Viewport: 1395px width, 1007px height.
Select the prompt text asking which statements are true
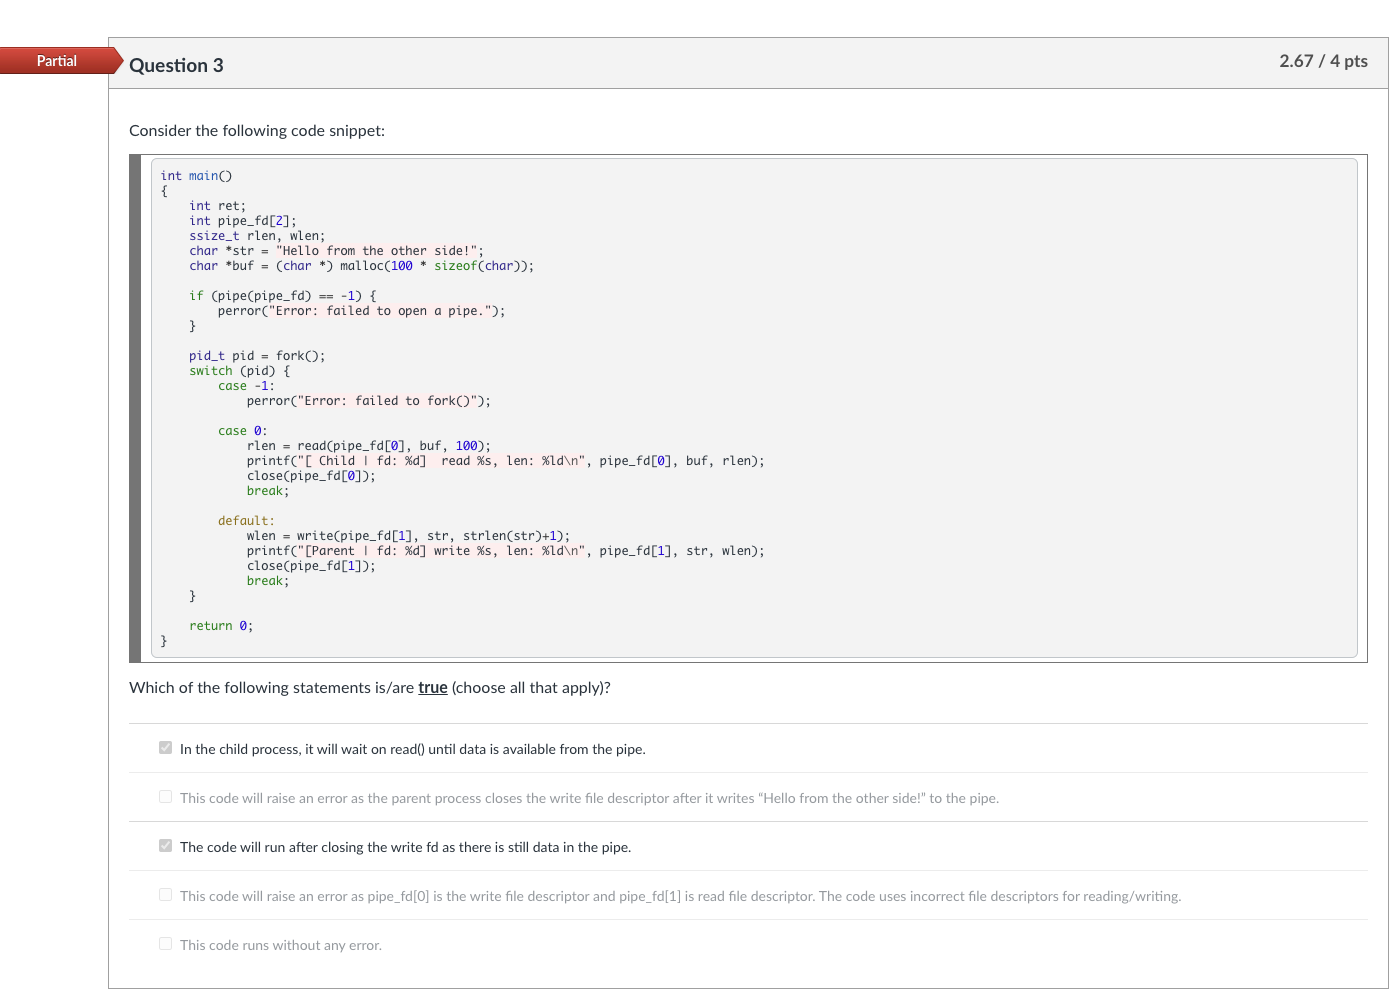(369, 687)
